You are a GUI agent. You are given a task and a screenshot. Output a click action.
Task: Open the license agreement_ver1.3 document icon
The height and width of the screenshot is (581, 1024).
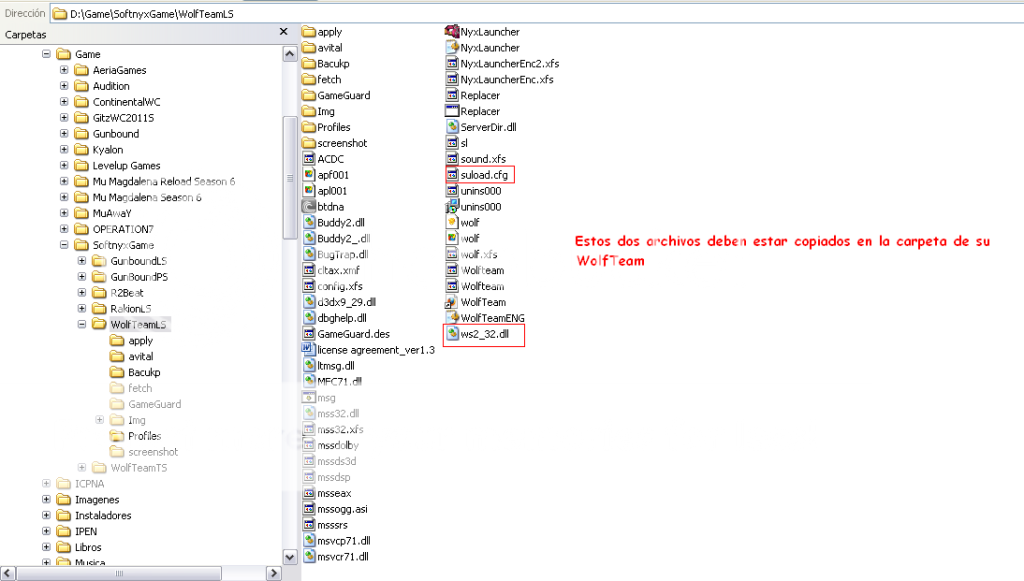point(309,350)
